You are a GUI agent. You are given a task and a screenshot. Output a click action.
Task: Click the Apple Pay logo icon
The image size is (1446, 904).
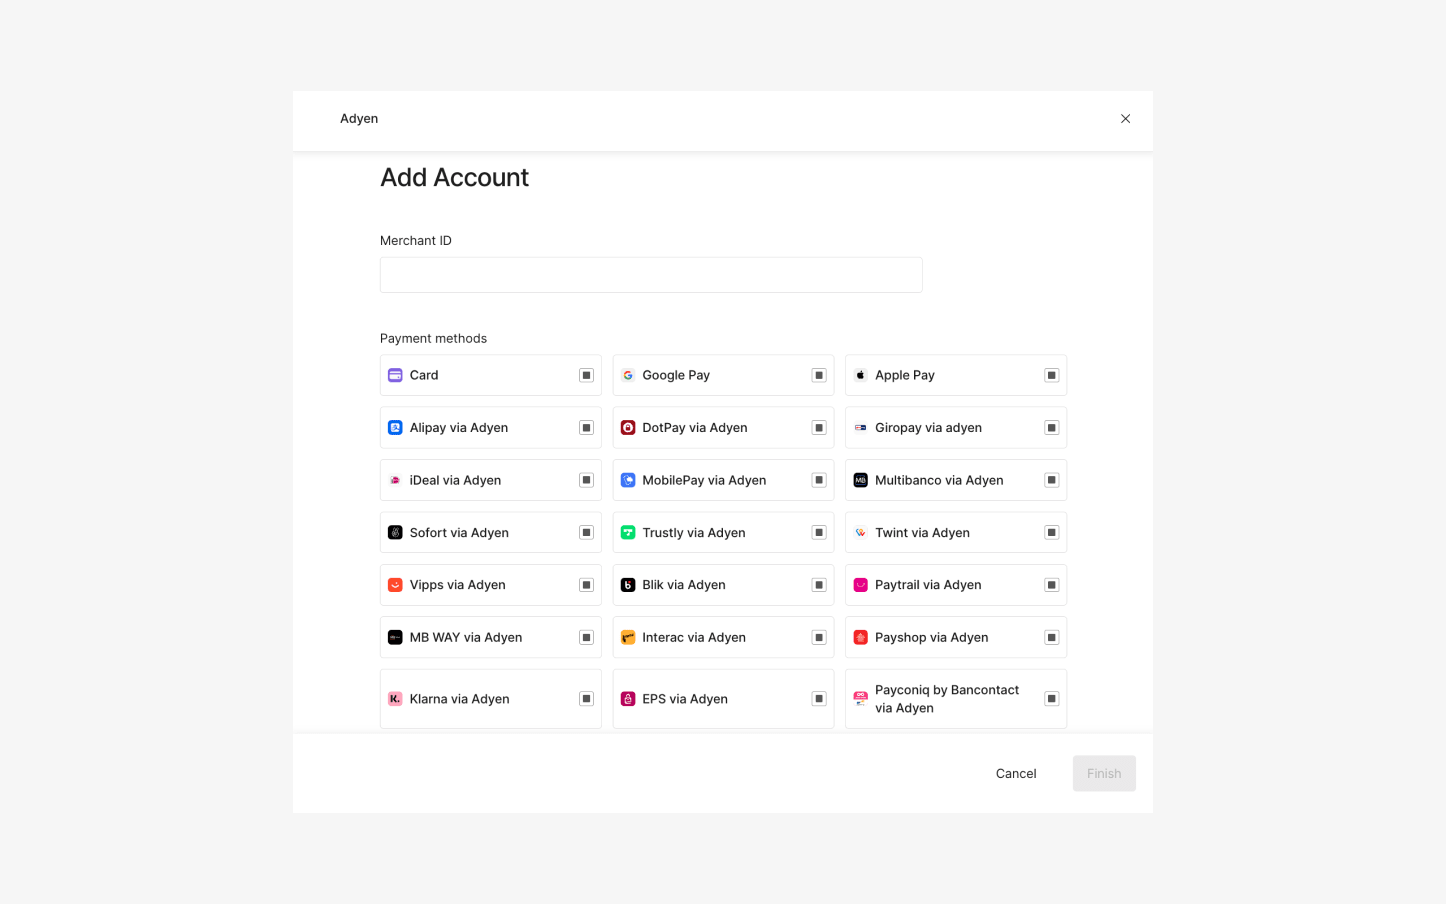[860, 375]
